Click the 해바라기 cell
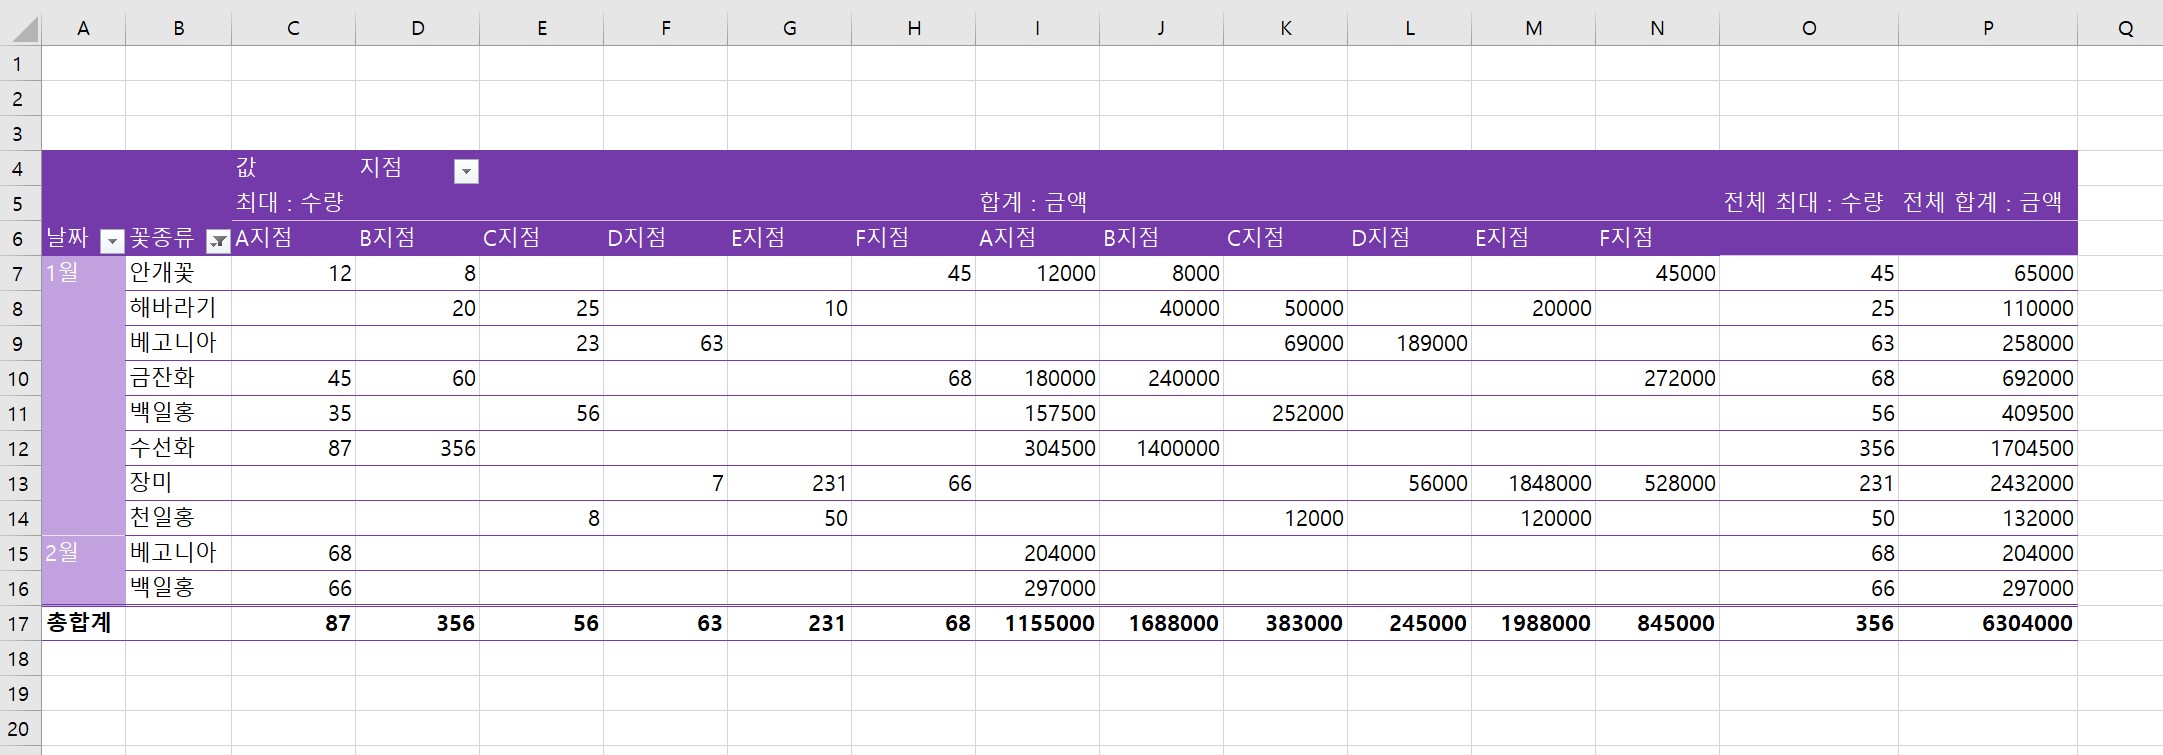Image resolution: width=2163 pixels, height=755 pixels. click(179, 308)
